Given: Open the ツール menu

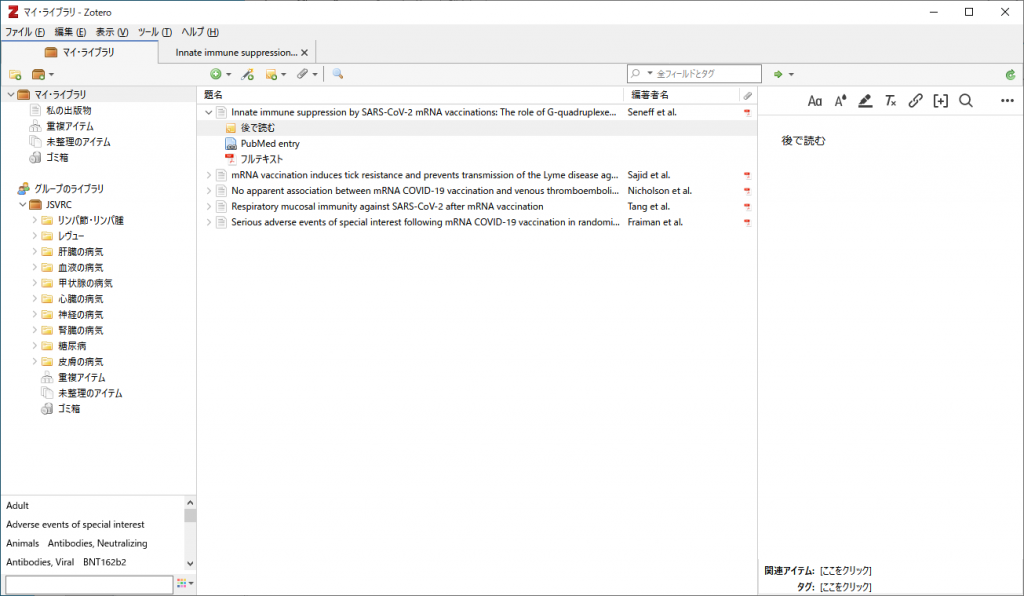Looking at the screenshot, I should pyautogui.click(x=155, y=32).
